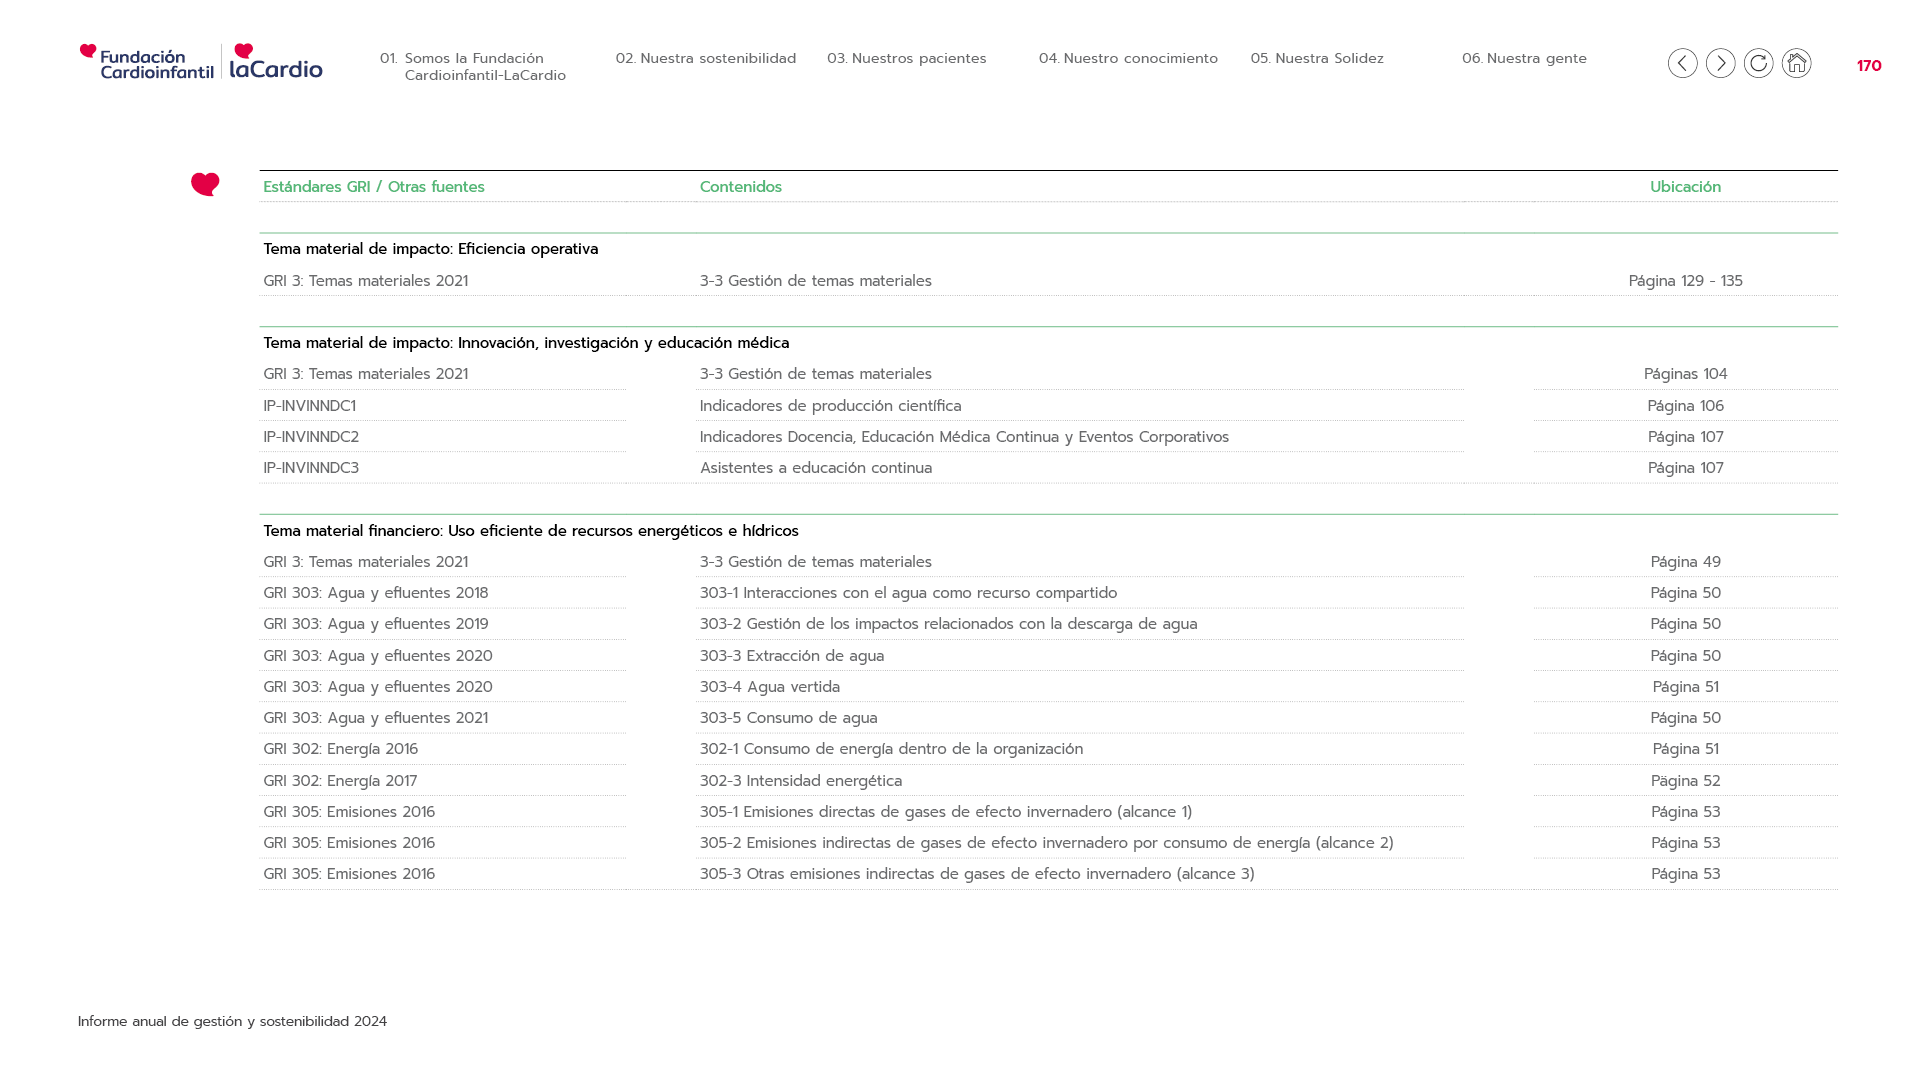The width and height of the screenshot is (1920, 1080).
Task: Click 'Página 51' in the Agua vertida row
Action: 1685,687
